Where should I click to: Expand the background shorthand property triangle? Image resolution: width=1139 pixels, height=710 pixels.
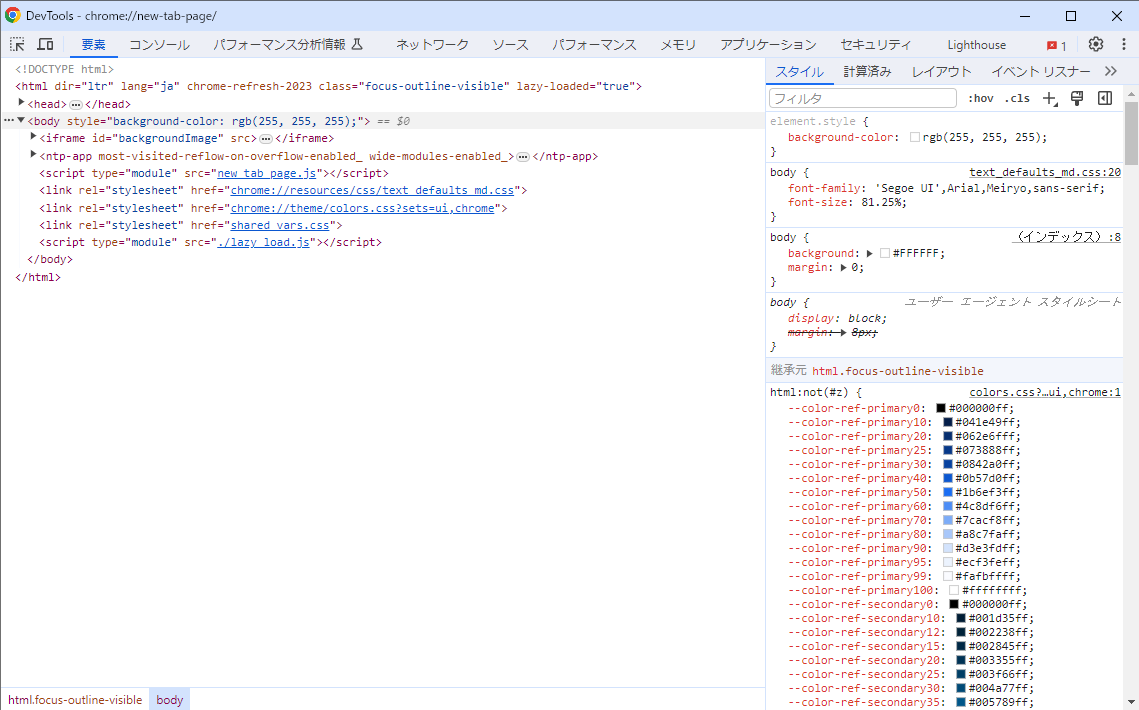pos(870,254)
